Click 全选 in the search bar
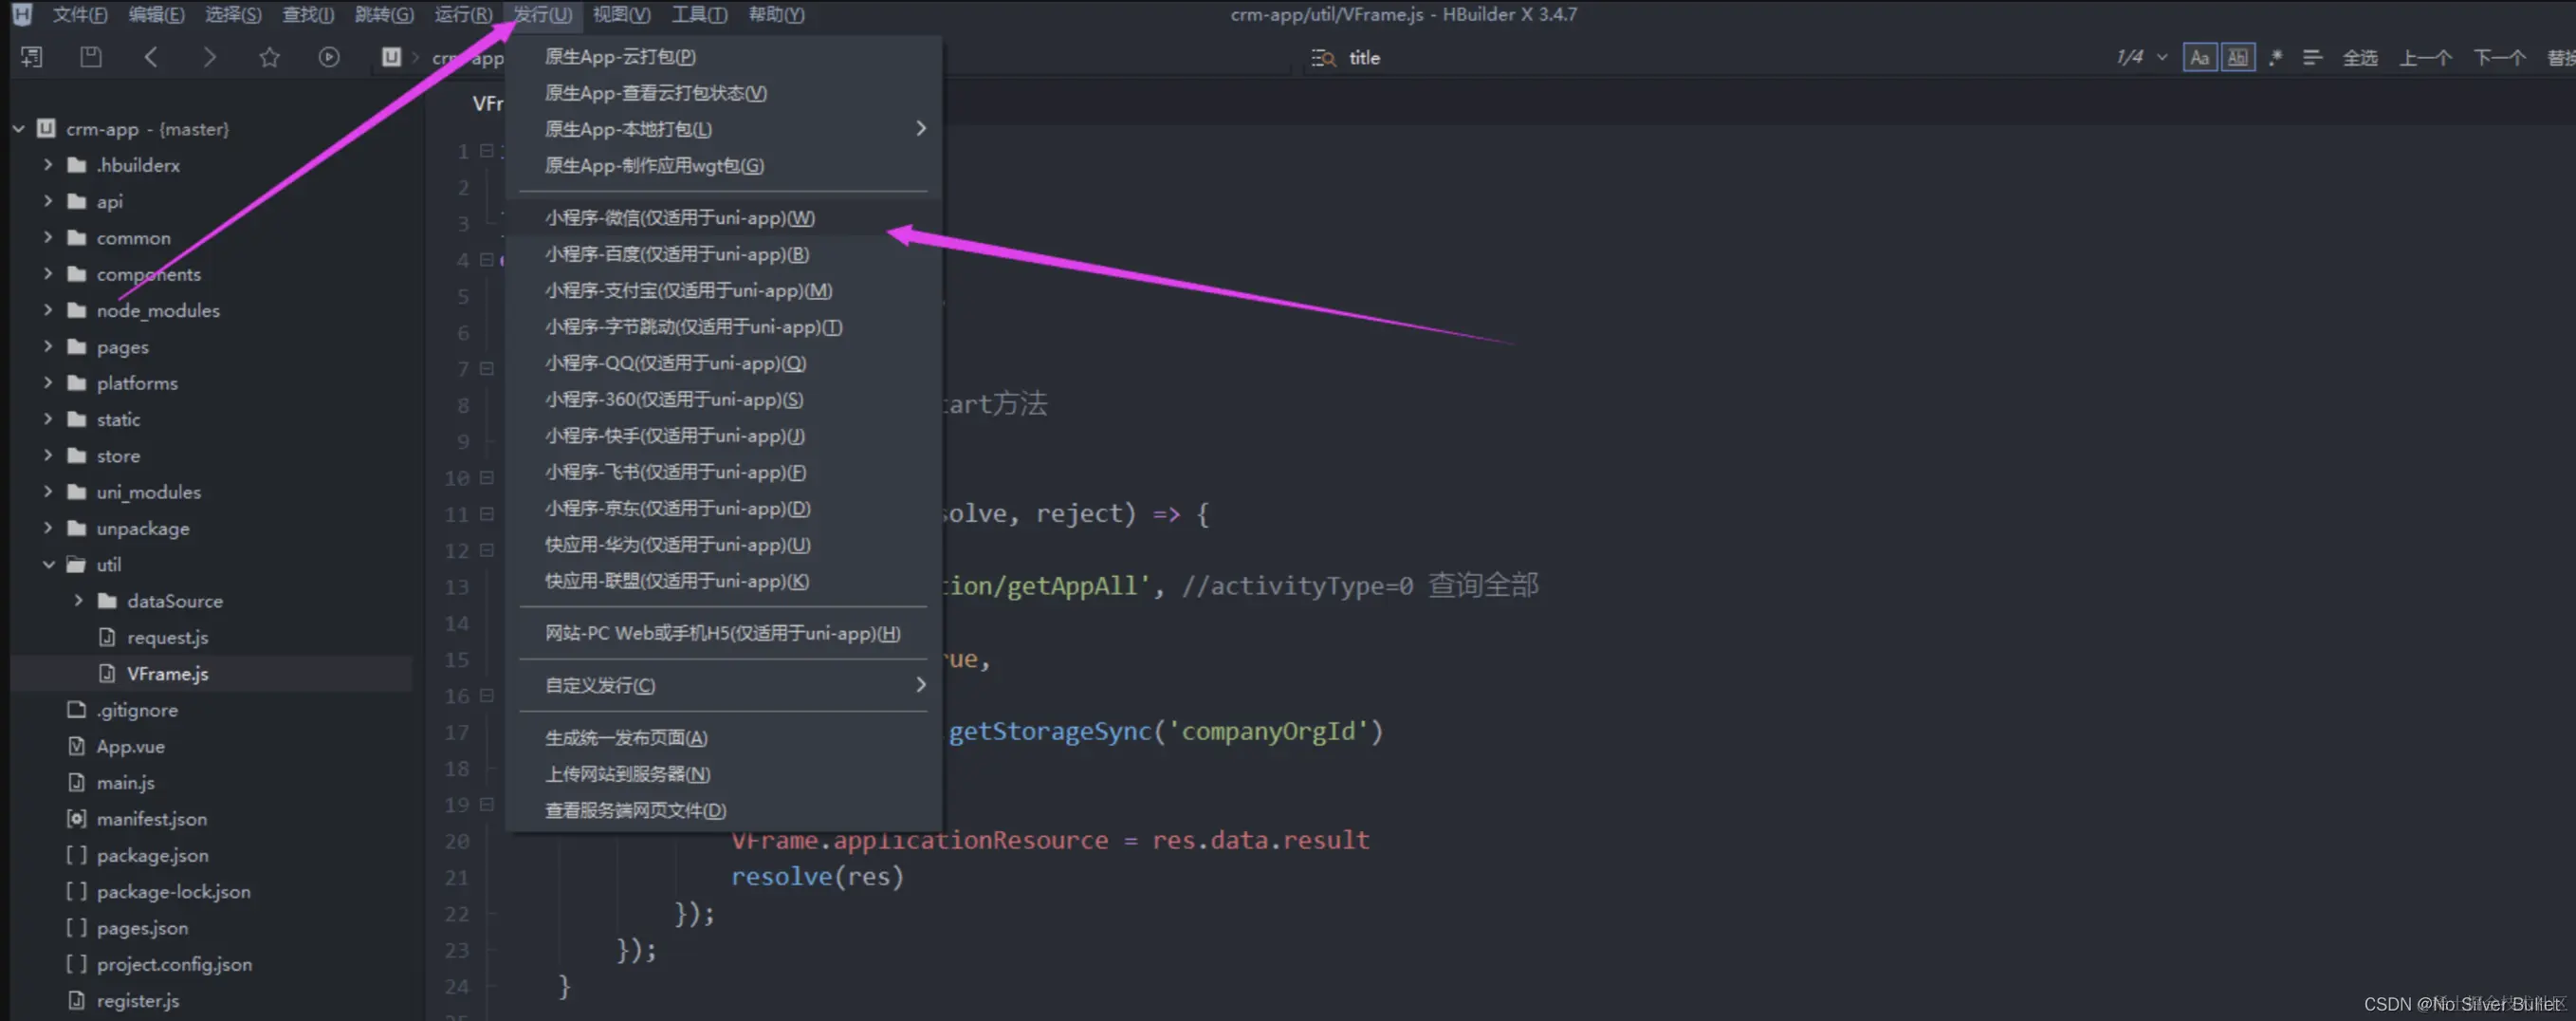 [x=2360, y=58]
